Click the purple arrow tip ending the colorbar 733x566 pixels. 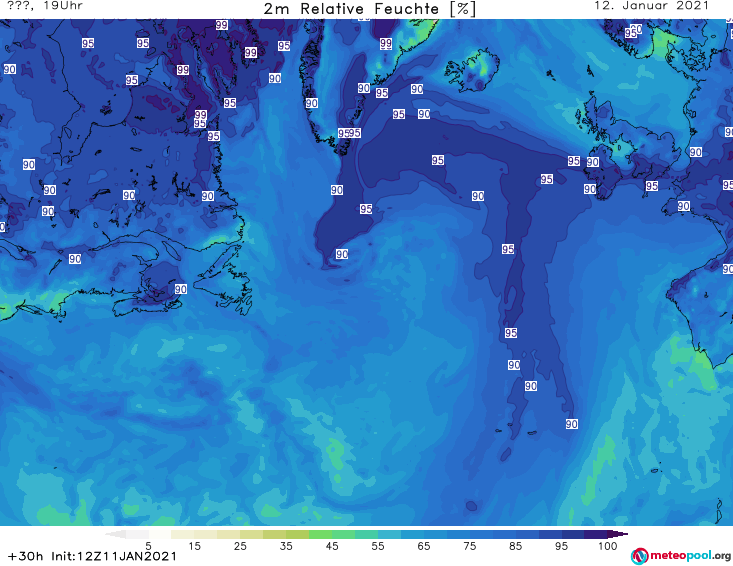[x=618, y=534]
